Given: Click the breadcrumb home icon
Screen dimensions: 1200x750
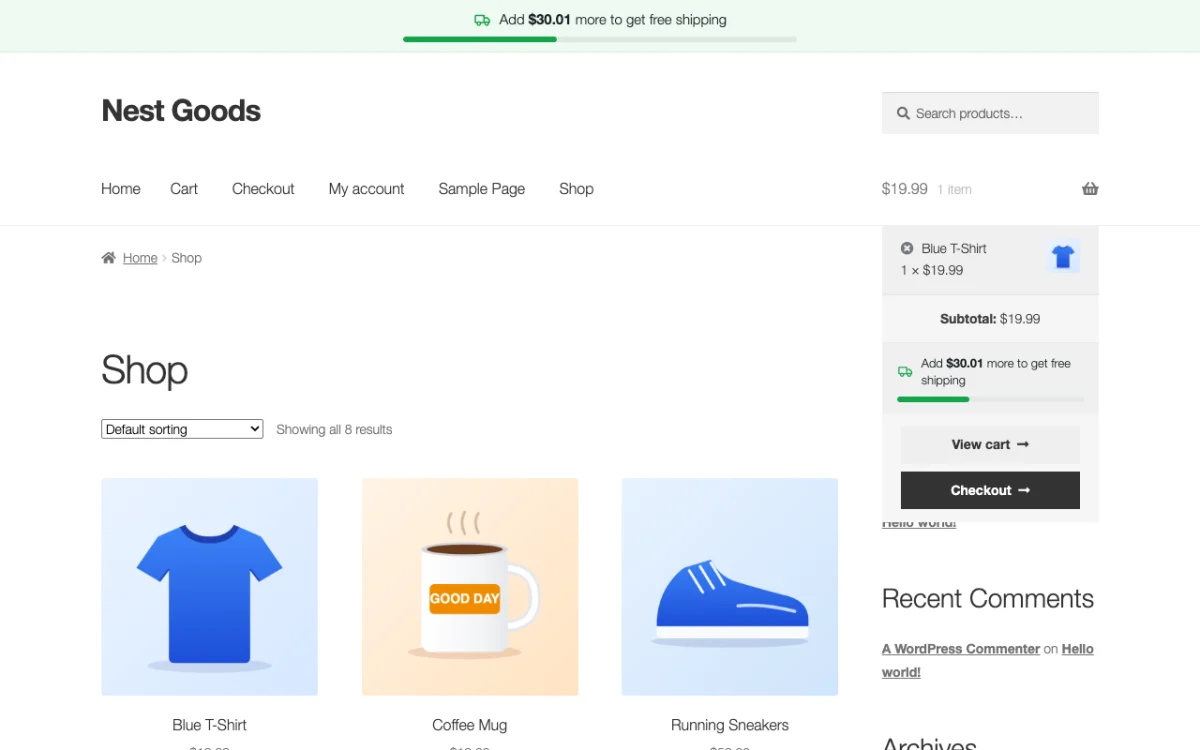Looking at the screenshot, I should (109, 258).
